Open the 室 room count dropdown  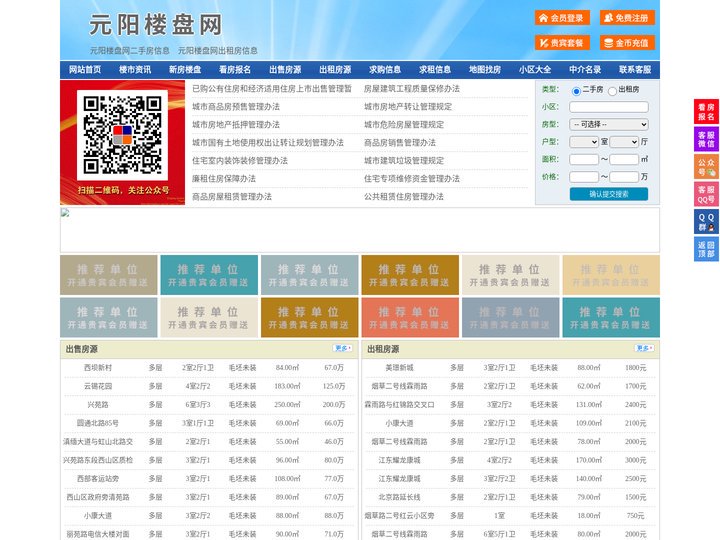coord(584,142)
